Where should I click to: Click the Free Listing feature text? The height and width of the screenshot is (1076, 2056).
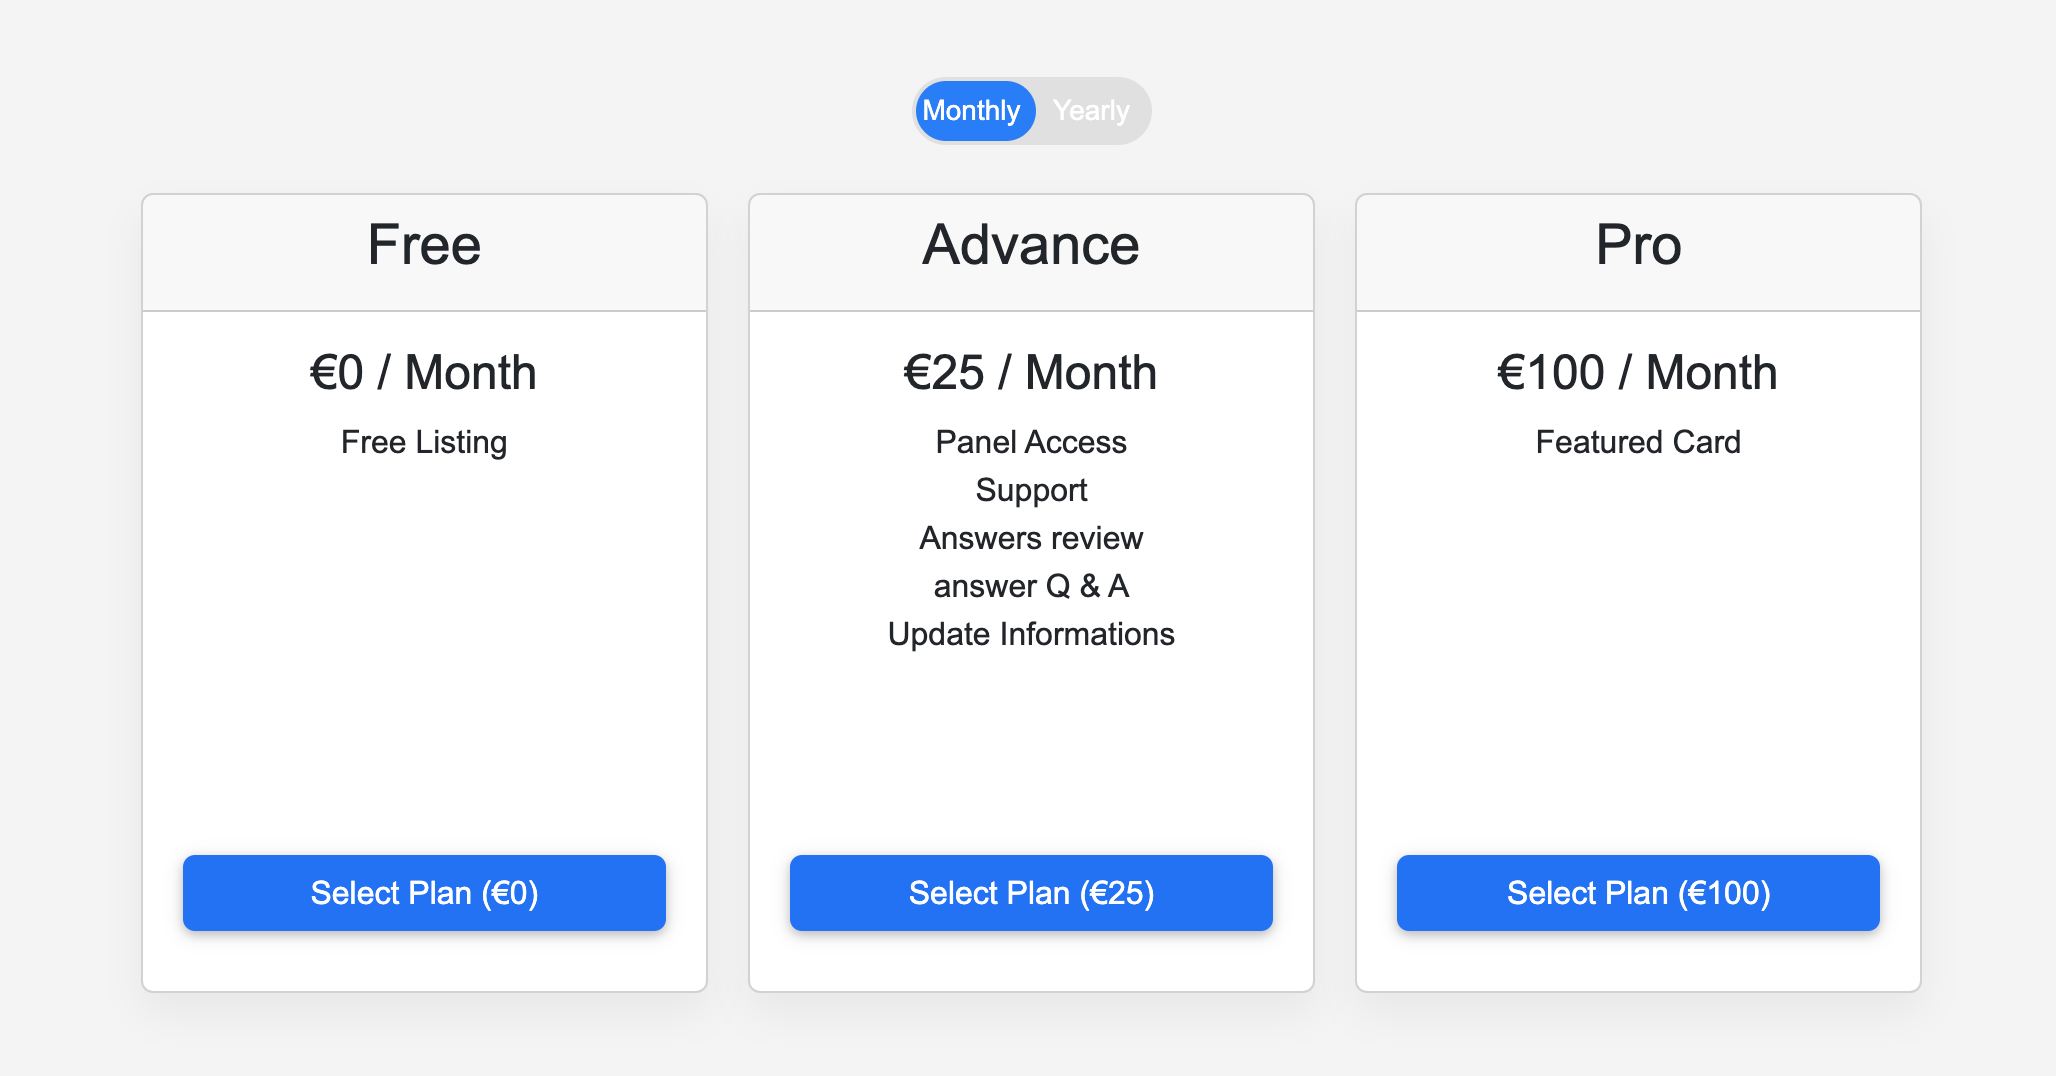[424, 442]
